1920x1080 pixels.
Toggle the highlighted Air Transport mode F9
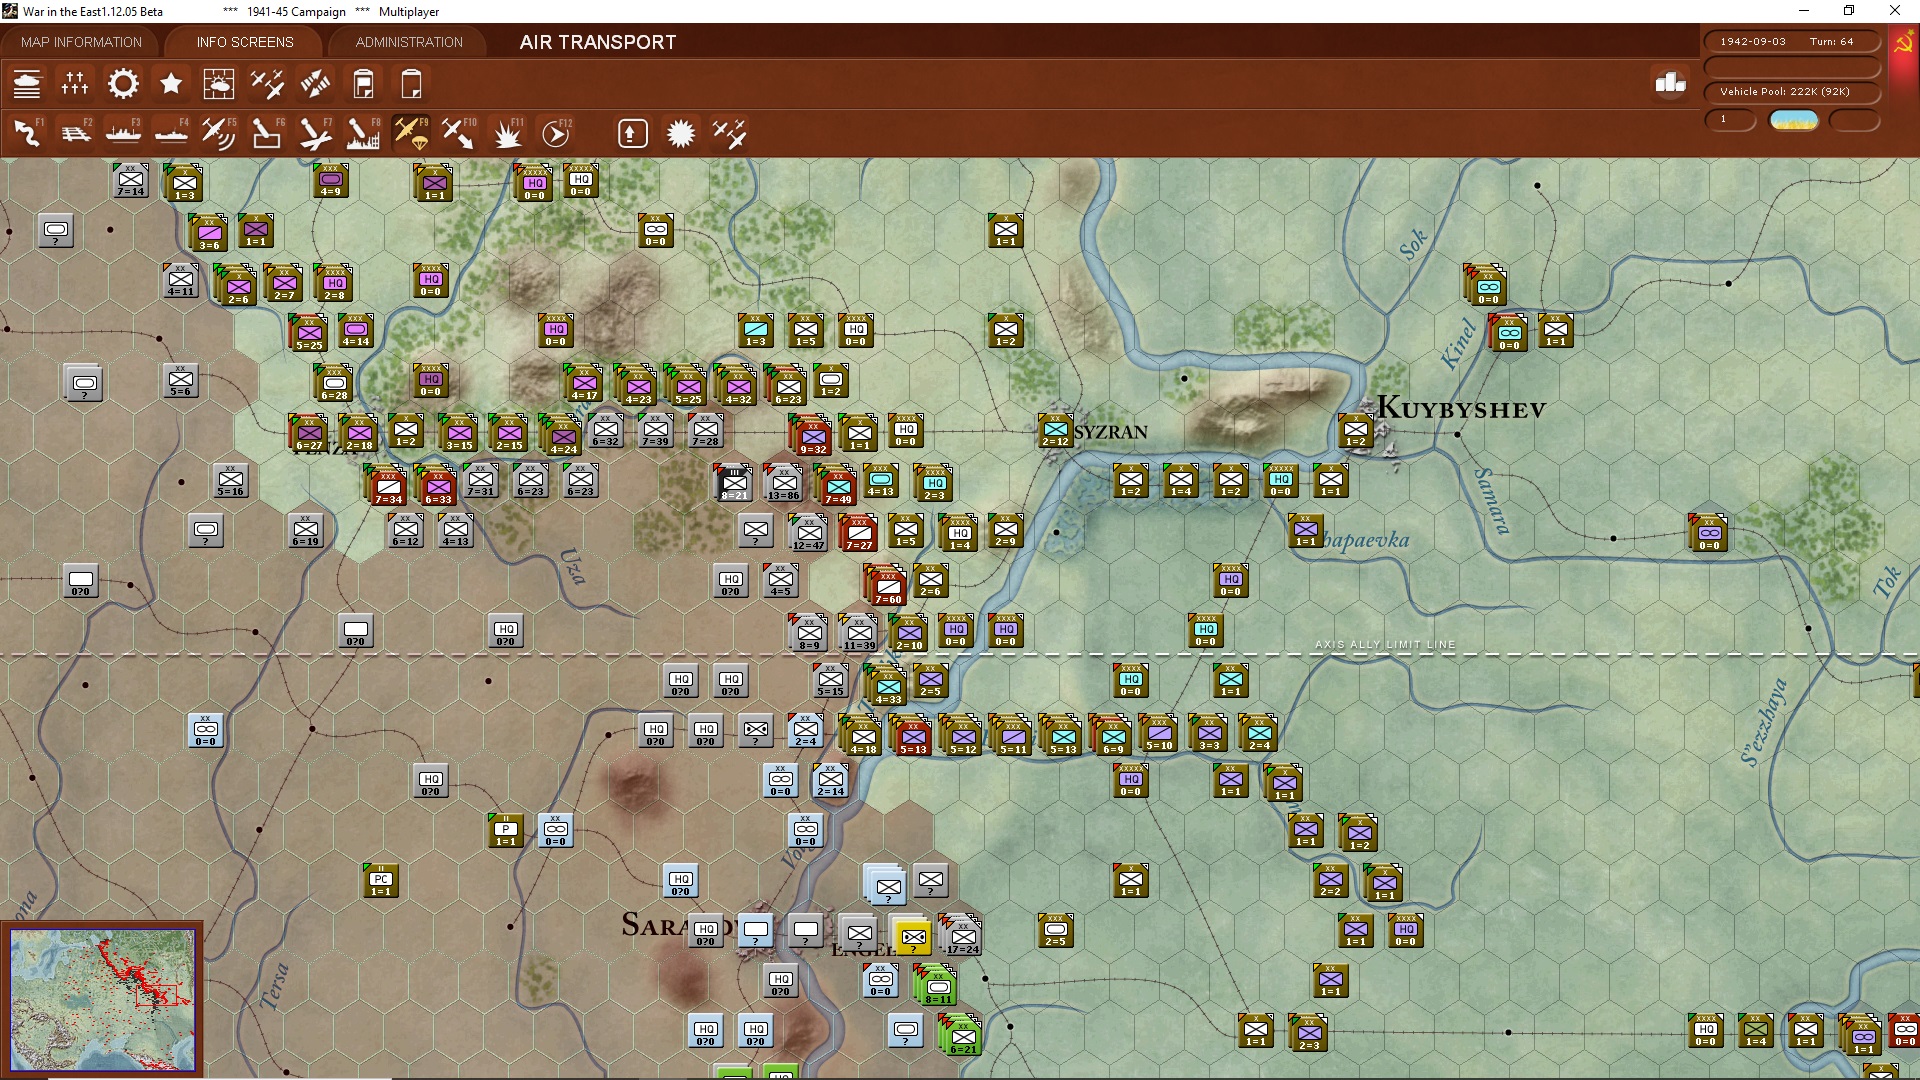tap(411, 133)
